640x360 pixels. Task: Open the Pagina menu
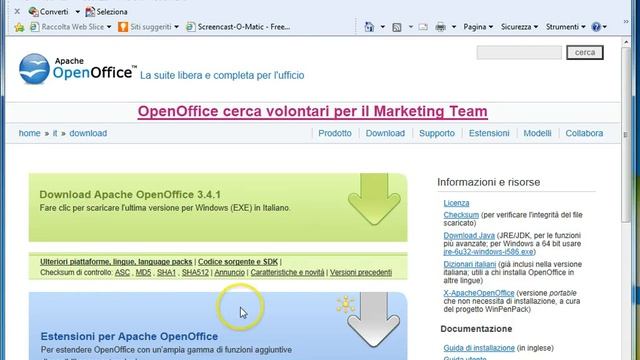(478, 27)
